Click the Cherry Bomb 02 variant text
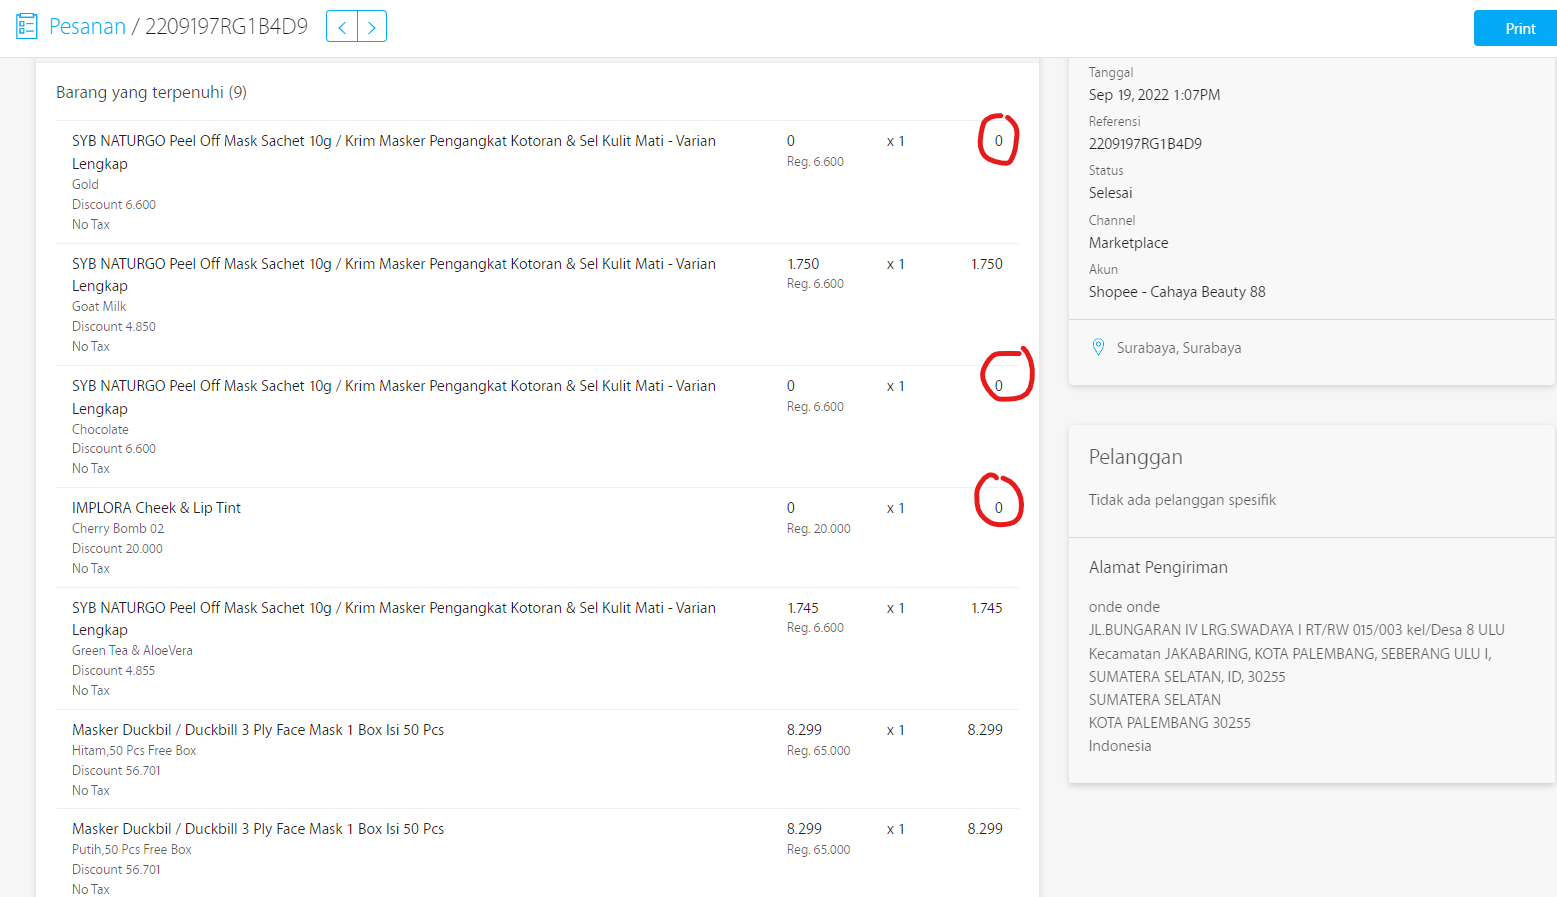 (118, 528)
